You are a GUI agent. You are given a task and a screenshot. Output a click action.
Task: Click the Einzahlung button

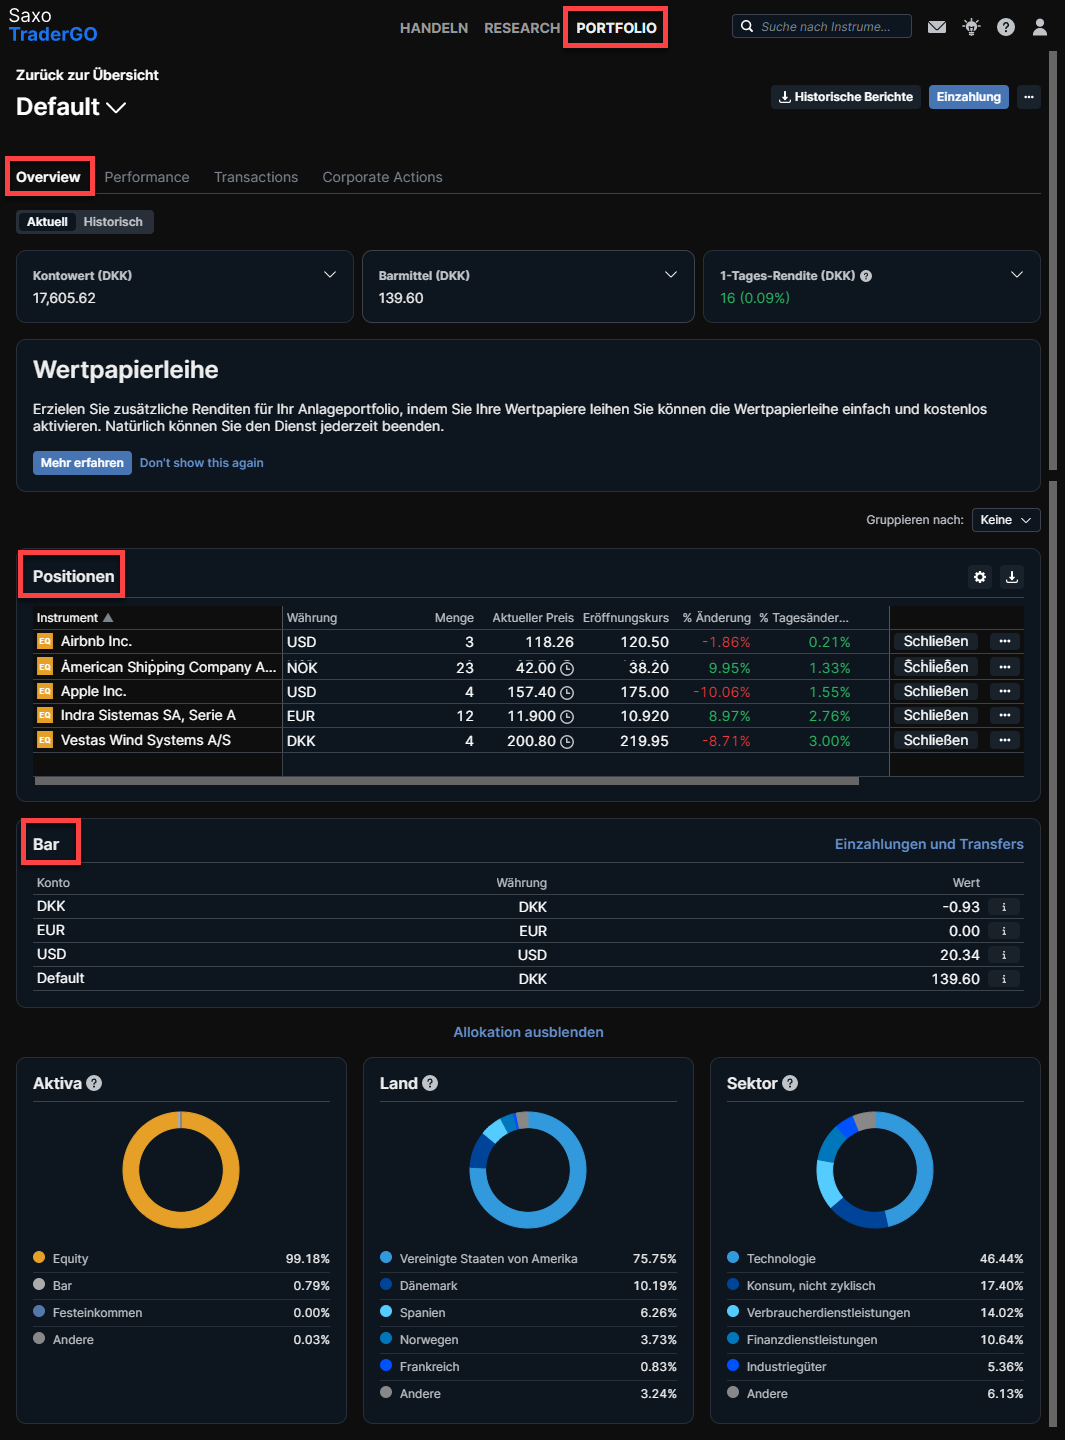(x=968, y=97)
